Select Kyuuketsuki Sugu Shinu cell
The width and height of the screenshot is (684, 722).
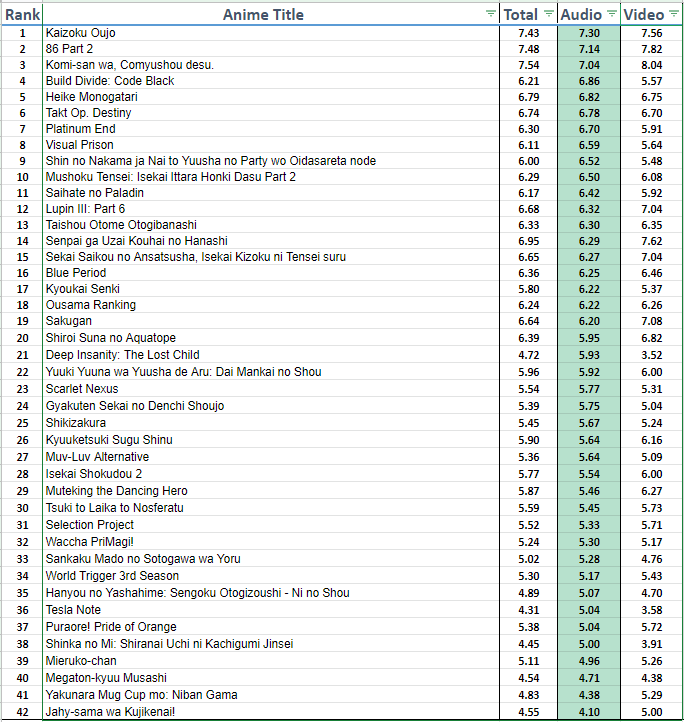271,440
